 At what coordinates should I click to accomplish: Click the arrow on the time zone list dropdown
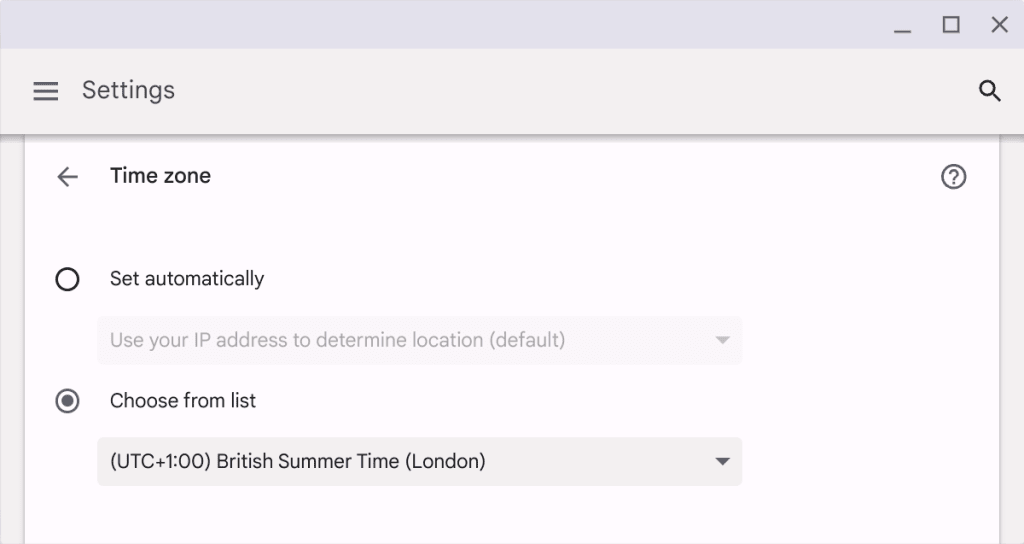(x=722, y=462)
